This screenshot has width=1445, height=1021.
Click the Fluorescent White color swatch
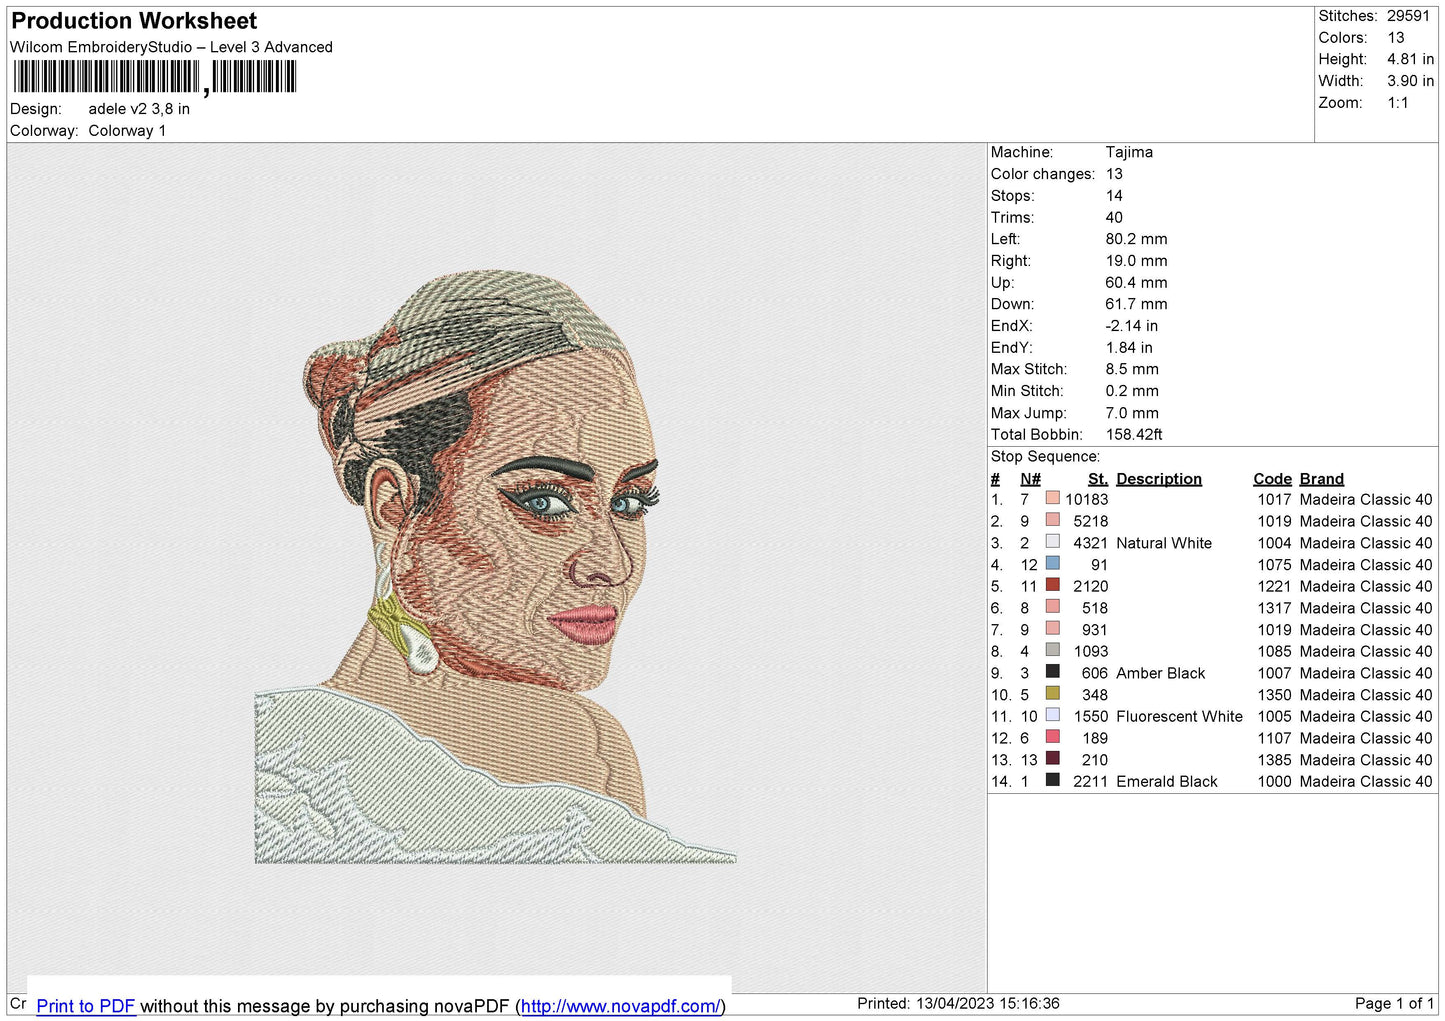(1052, 715)
